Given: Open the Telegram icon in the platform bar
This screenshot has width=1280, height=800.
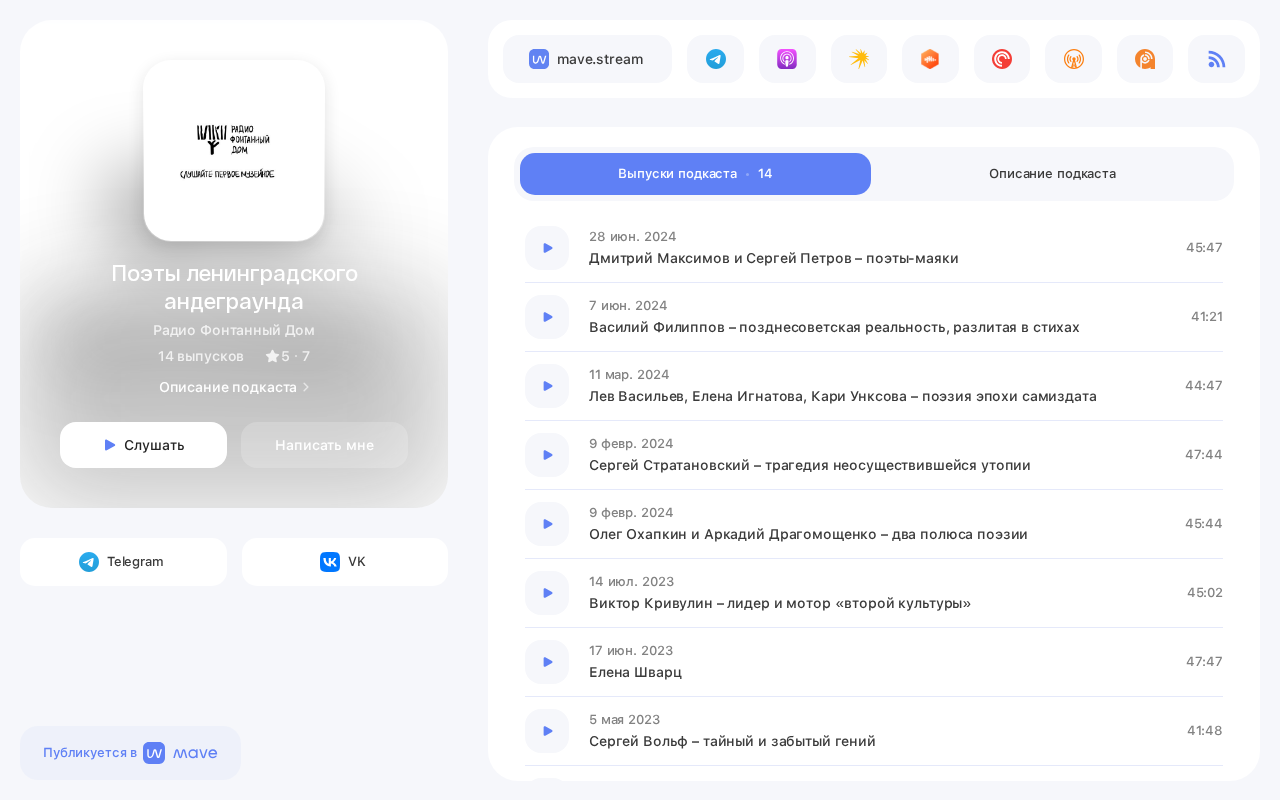Looking at the screenshot, I should (715, 59).
